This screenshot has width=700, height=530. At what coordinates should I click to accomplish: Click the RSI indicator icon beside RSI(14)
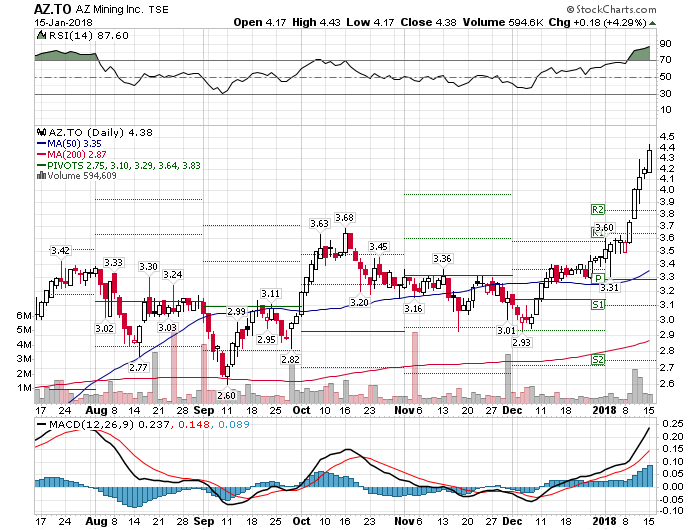pyautogui.click(x=41, y=35)
